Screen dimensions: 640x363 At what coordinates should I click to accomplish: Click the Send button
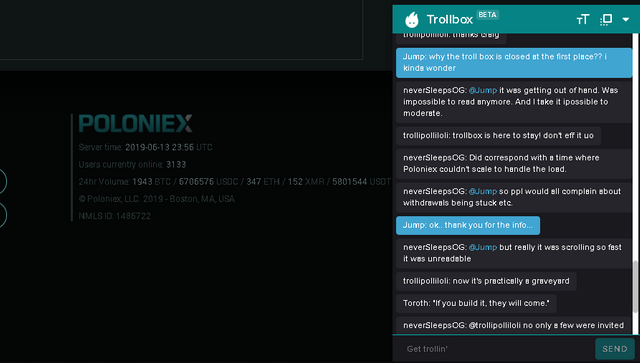(615, 349)
